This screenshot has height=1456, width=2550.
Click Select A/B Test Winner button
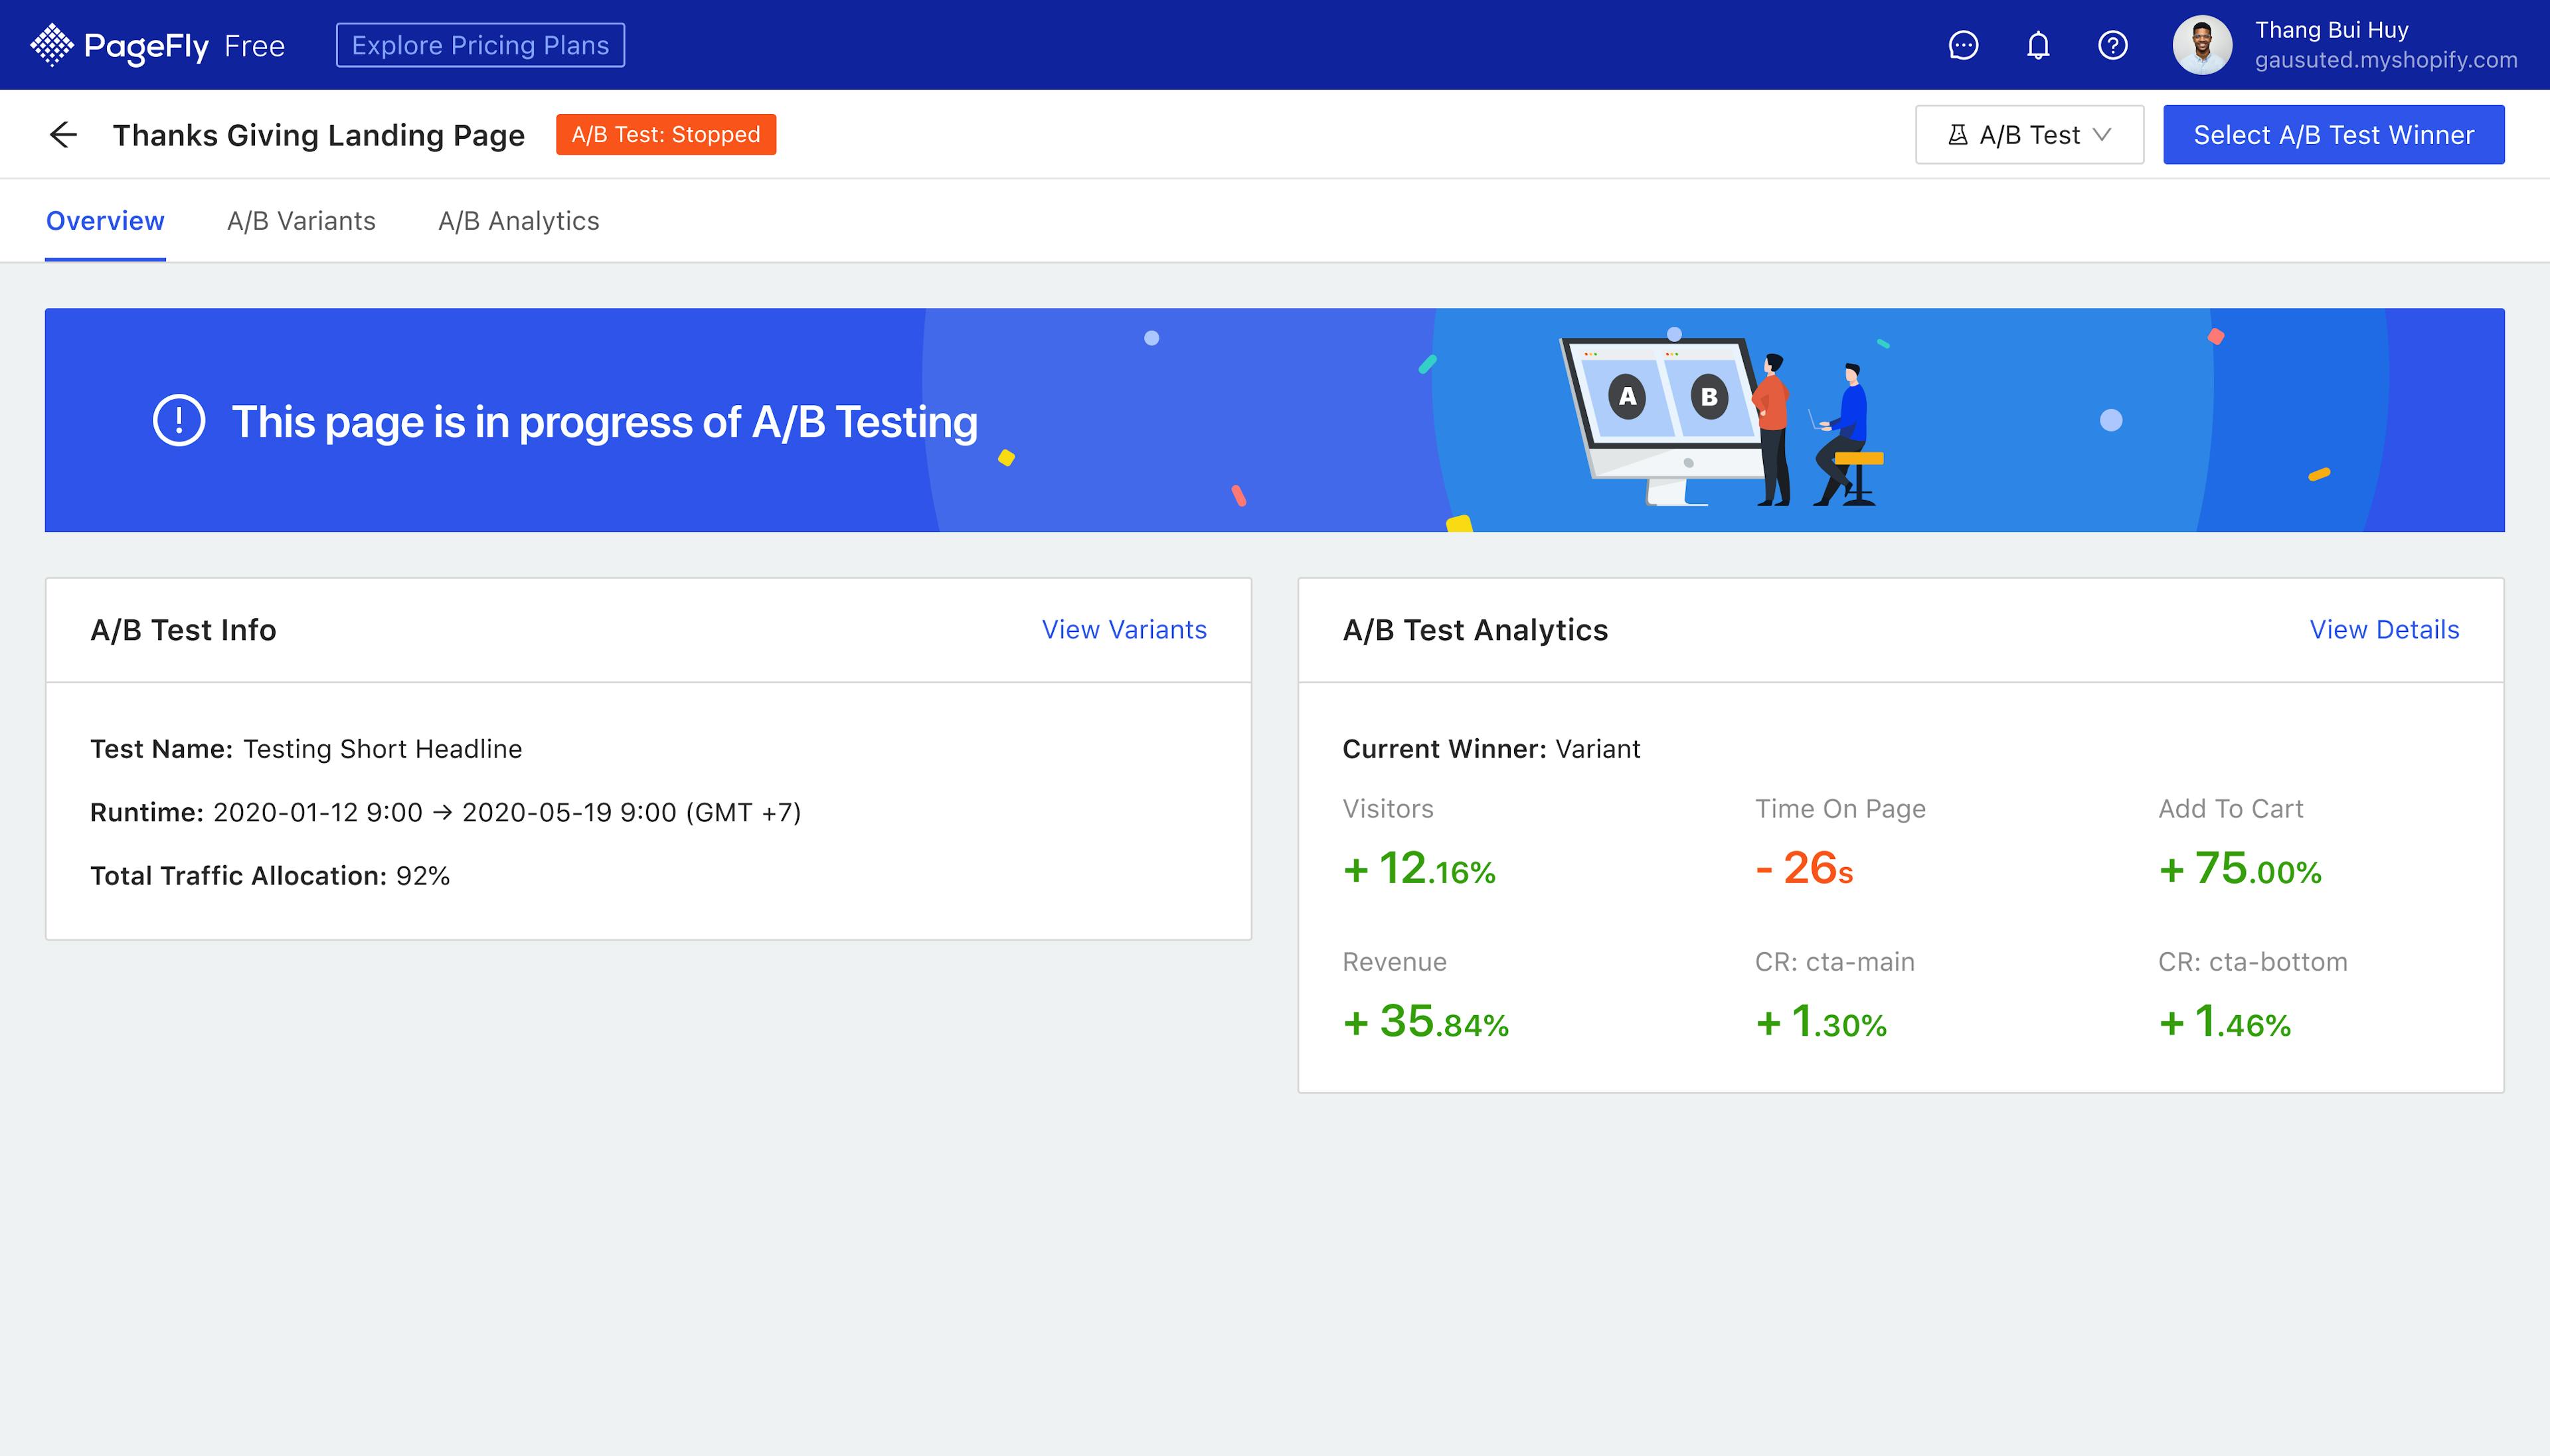coord(2333,135)
